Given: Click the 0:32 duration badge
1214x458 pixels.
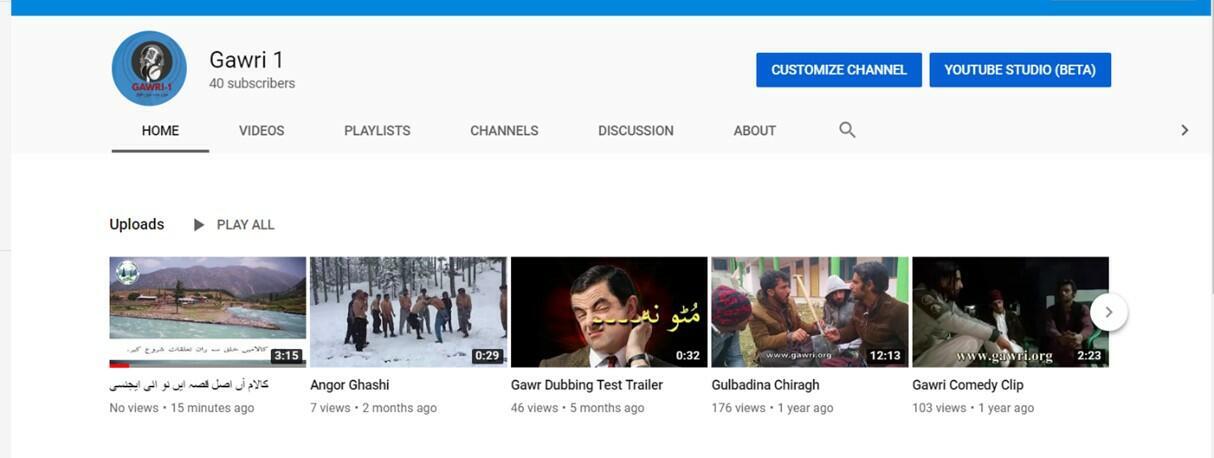Looking at the screenshot, I should point(688,355).
